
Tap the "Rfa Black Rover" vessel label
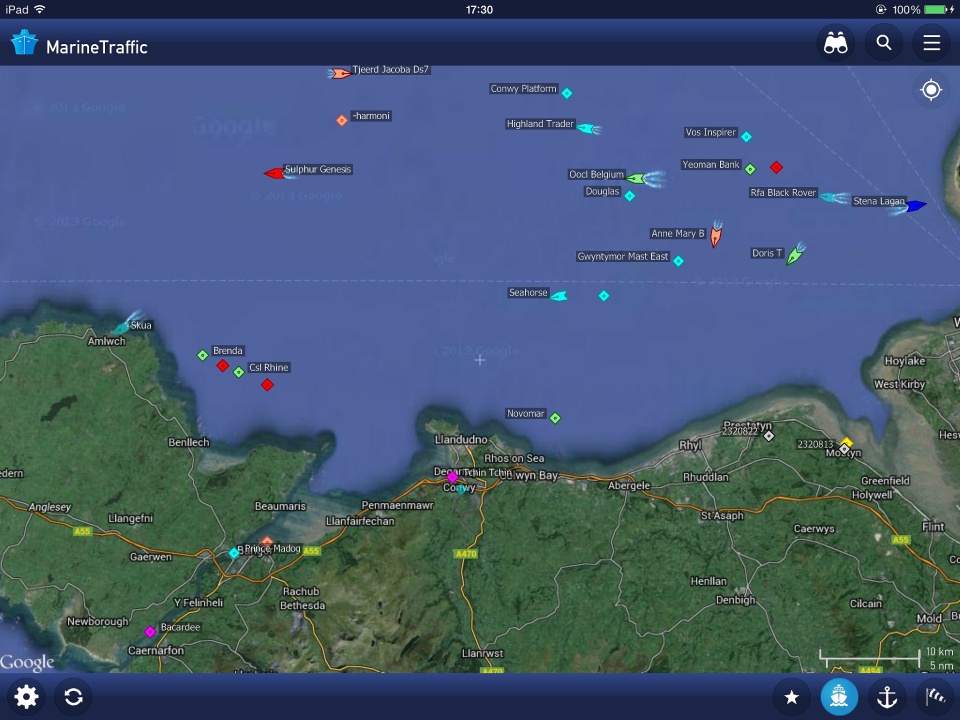(x=783, y=193)
